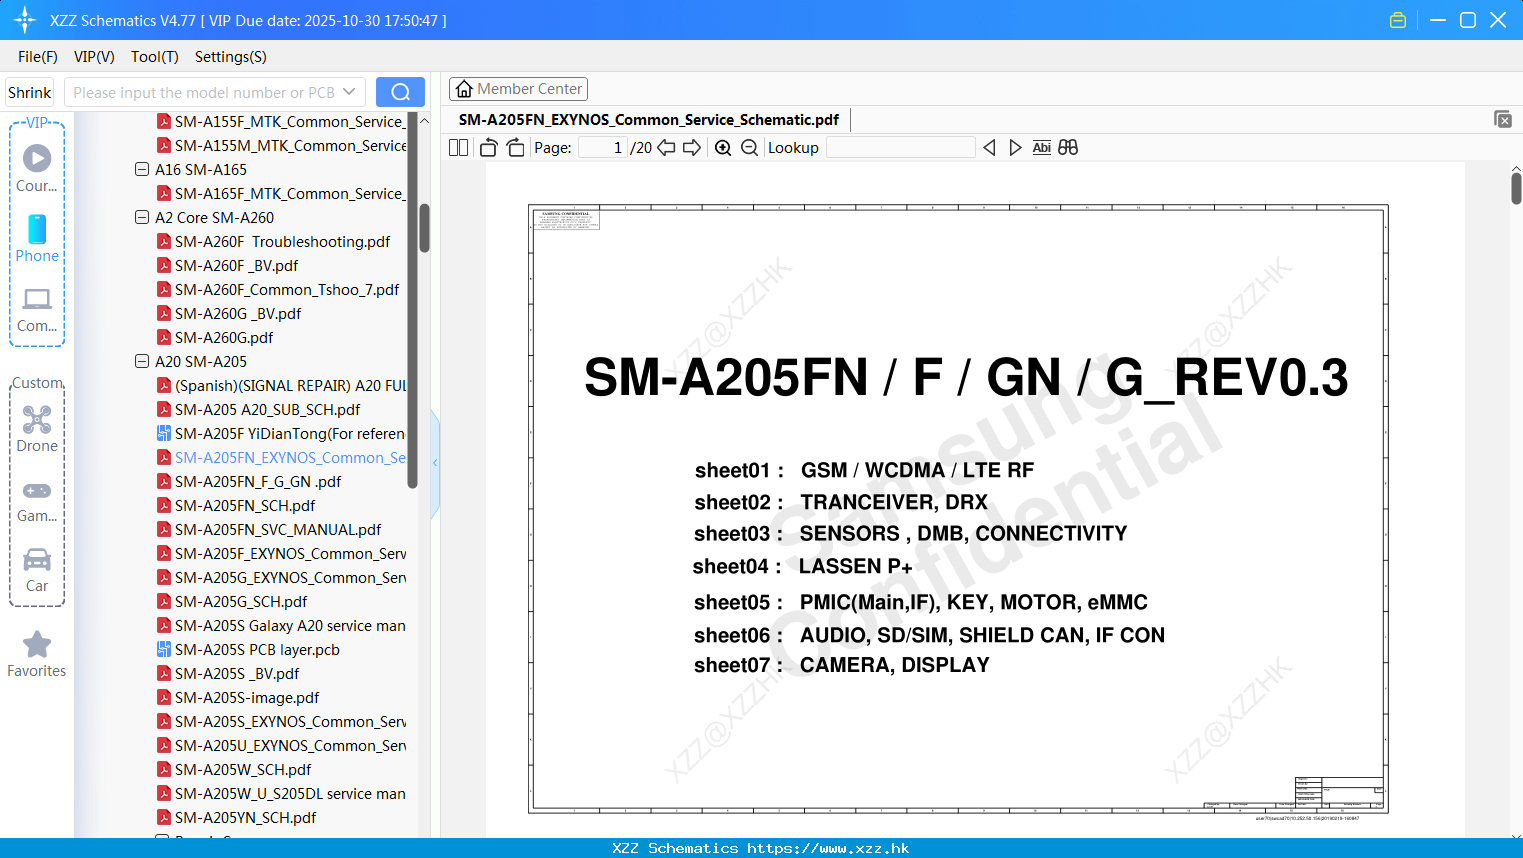Image resolution: width=1523 pixels, height=858 pixels.
Task: Open SM-A205G_SCH.pdf
Action: click(241, 601)
